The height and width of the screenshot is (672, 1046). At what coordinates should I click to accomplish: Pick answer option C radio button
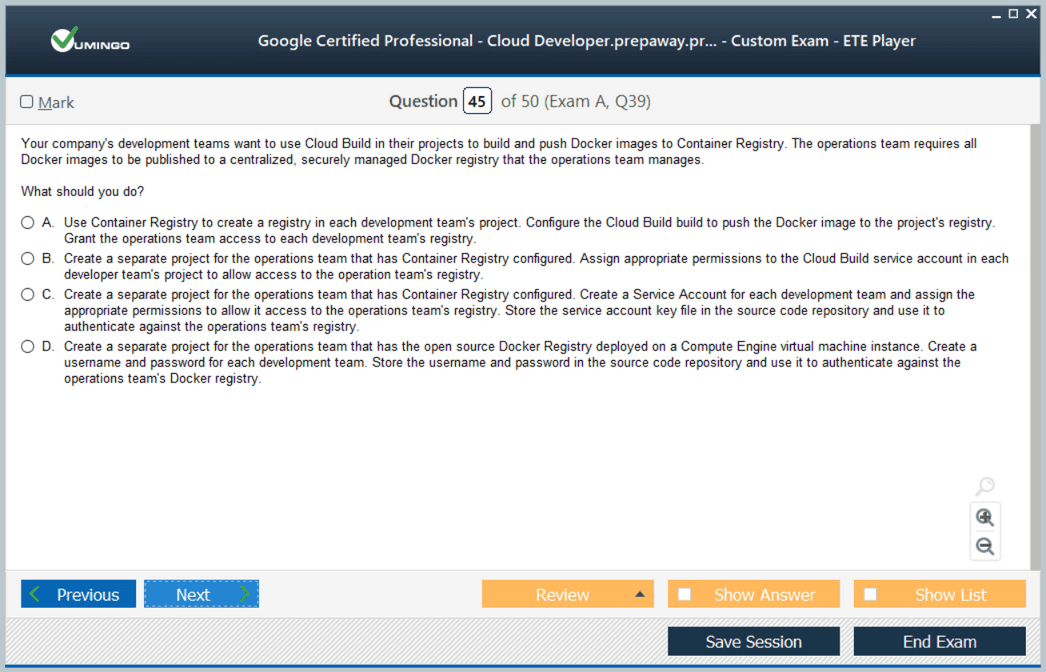click(x=28, y=295)
